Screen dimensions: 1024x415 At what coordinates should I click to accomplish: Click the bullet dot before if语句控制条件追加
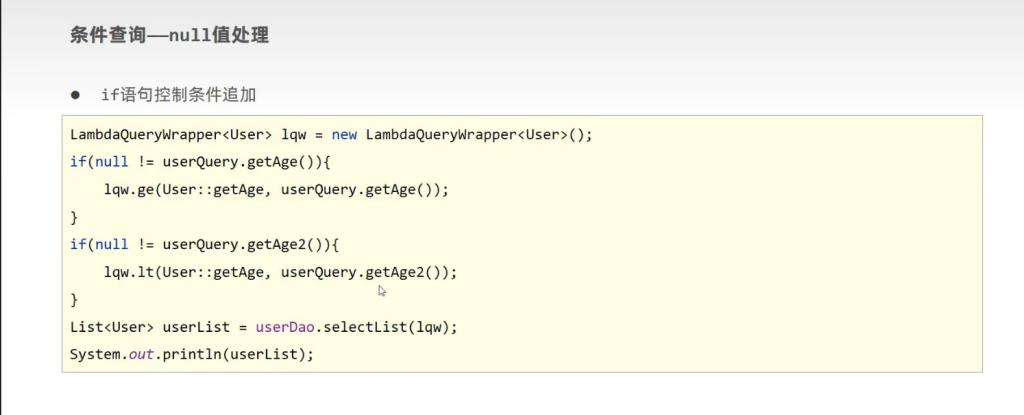pos(75,95)
